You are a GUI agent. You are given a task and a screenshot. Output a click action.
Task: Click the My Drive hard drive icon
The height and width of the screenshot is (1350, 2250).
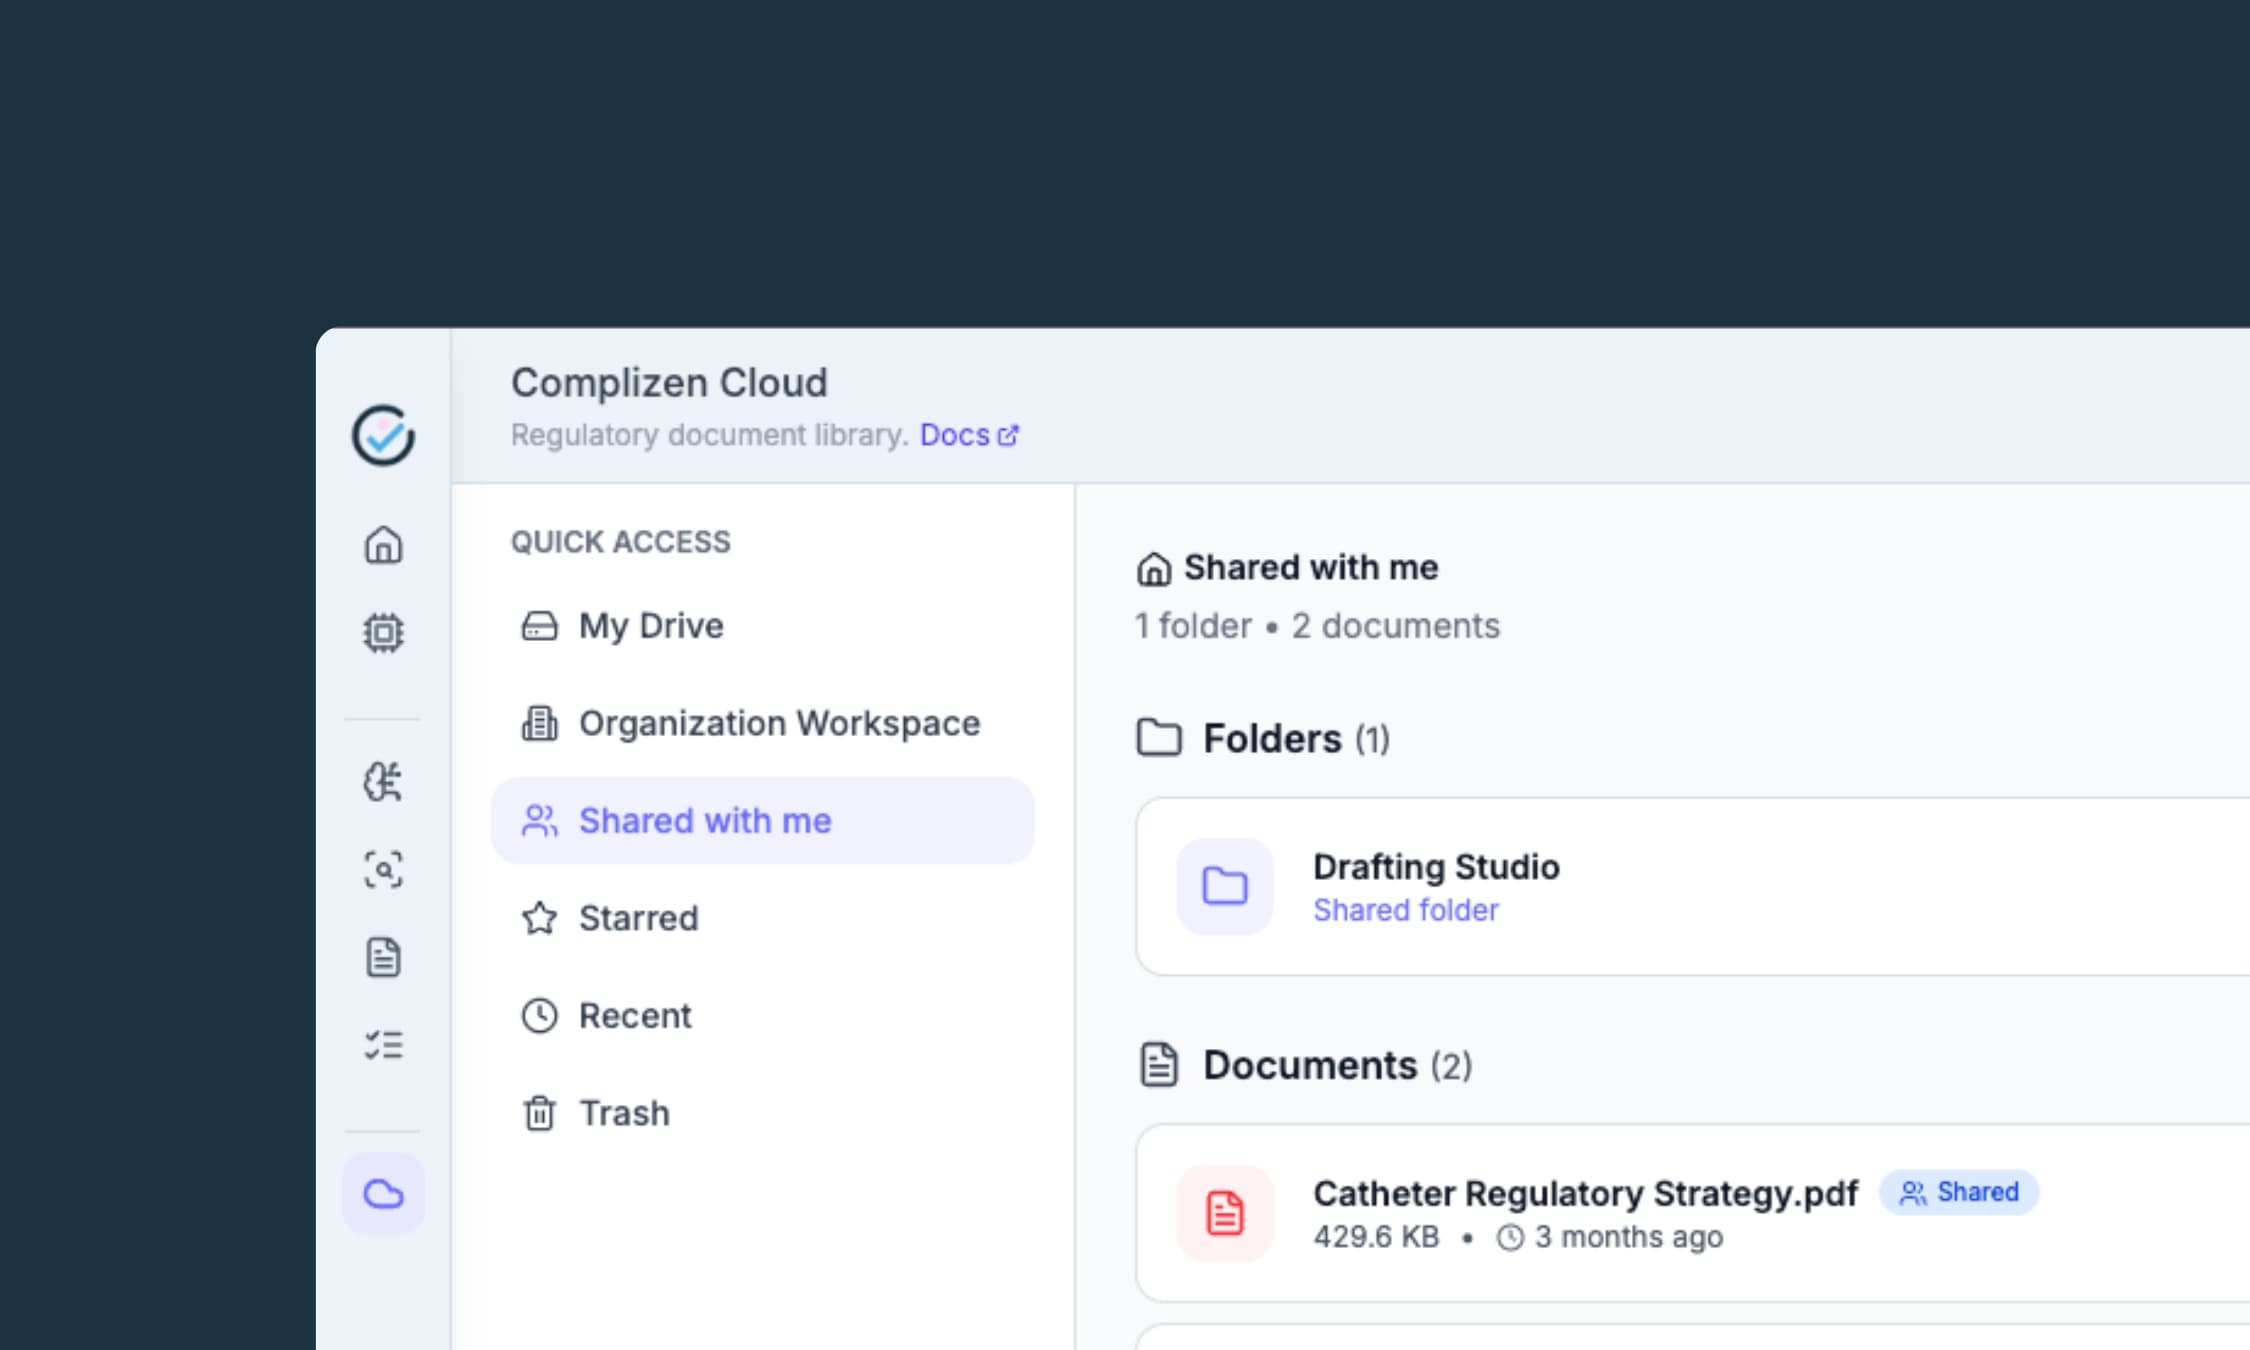(x=540, y=626)
